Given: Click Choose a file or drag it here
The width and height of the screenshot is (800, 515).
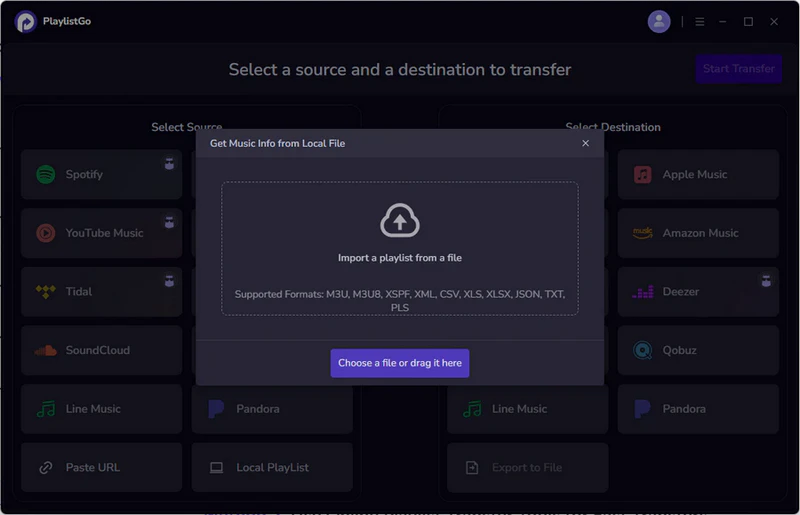Looking at the screenshot, I should (399, 363).
